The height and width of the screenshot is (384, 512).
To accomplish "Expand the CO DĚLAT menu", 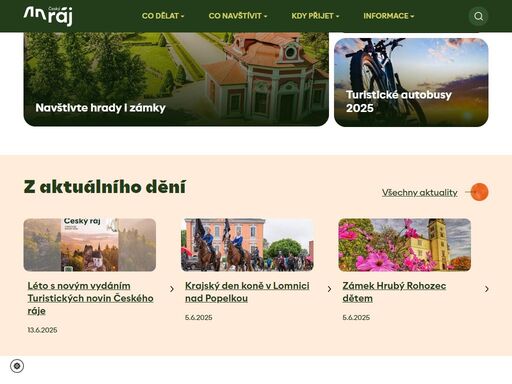I will 163,16.
